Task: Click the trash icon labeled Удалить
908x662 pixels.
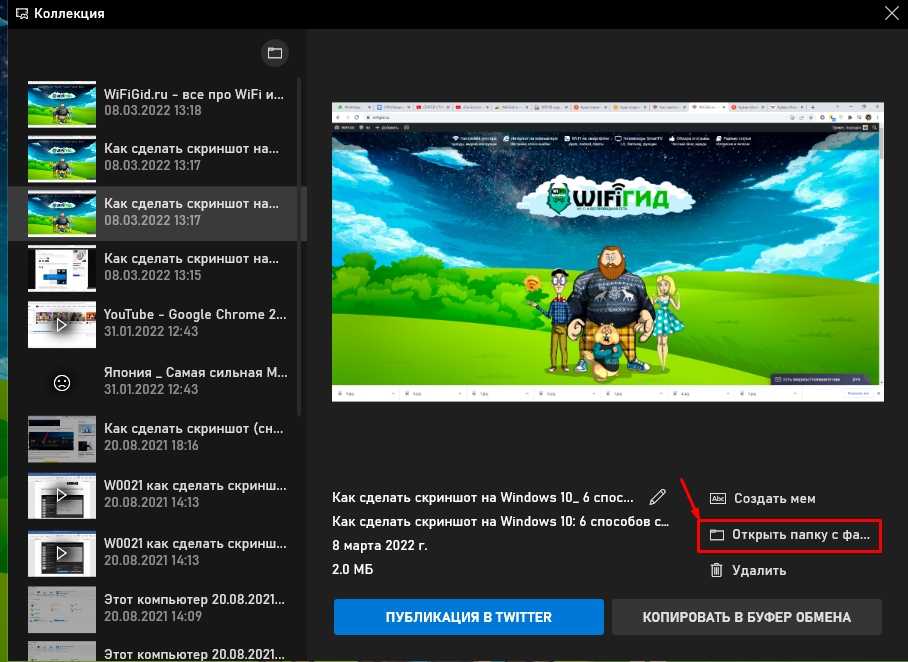Action: coord(716,570)
